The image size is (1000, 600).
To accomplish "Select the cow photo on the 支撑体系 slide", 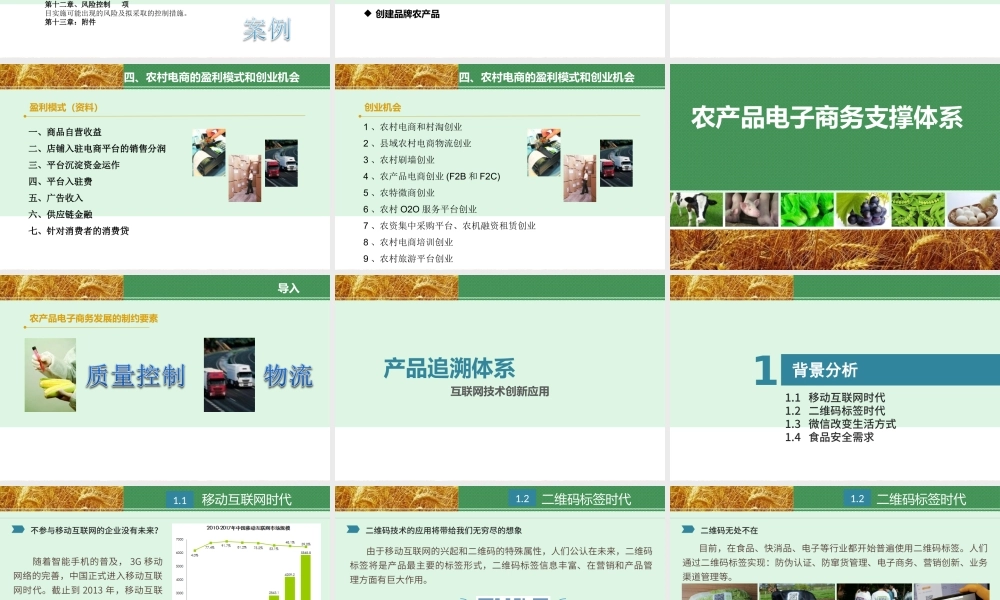I will (695, 207).
